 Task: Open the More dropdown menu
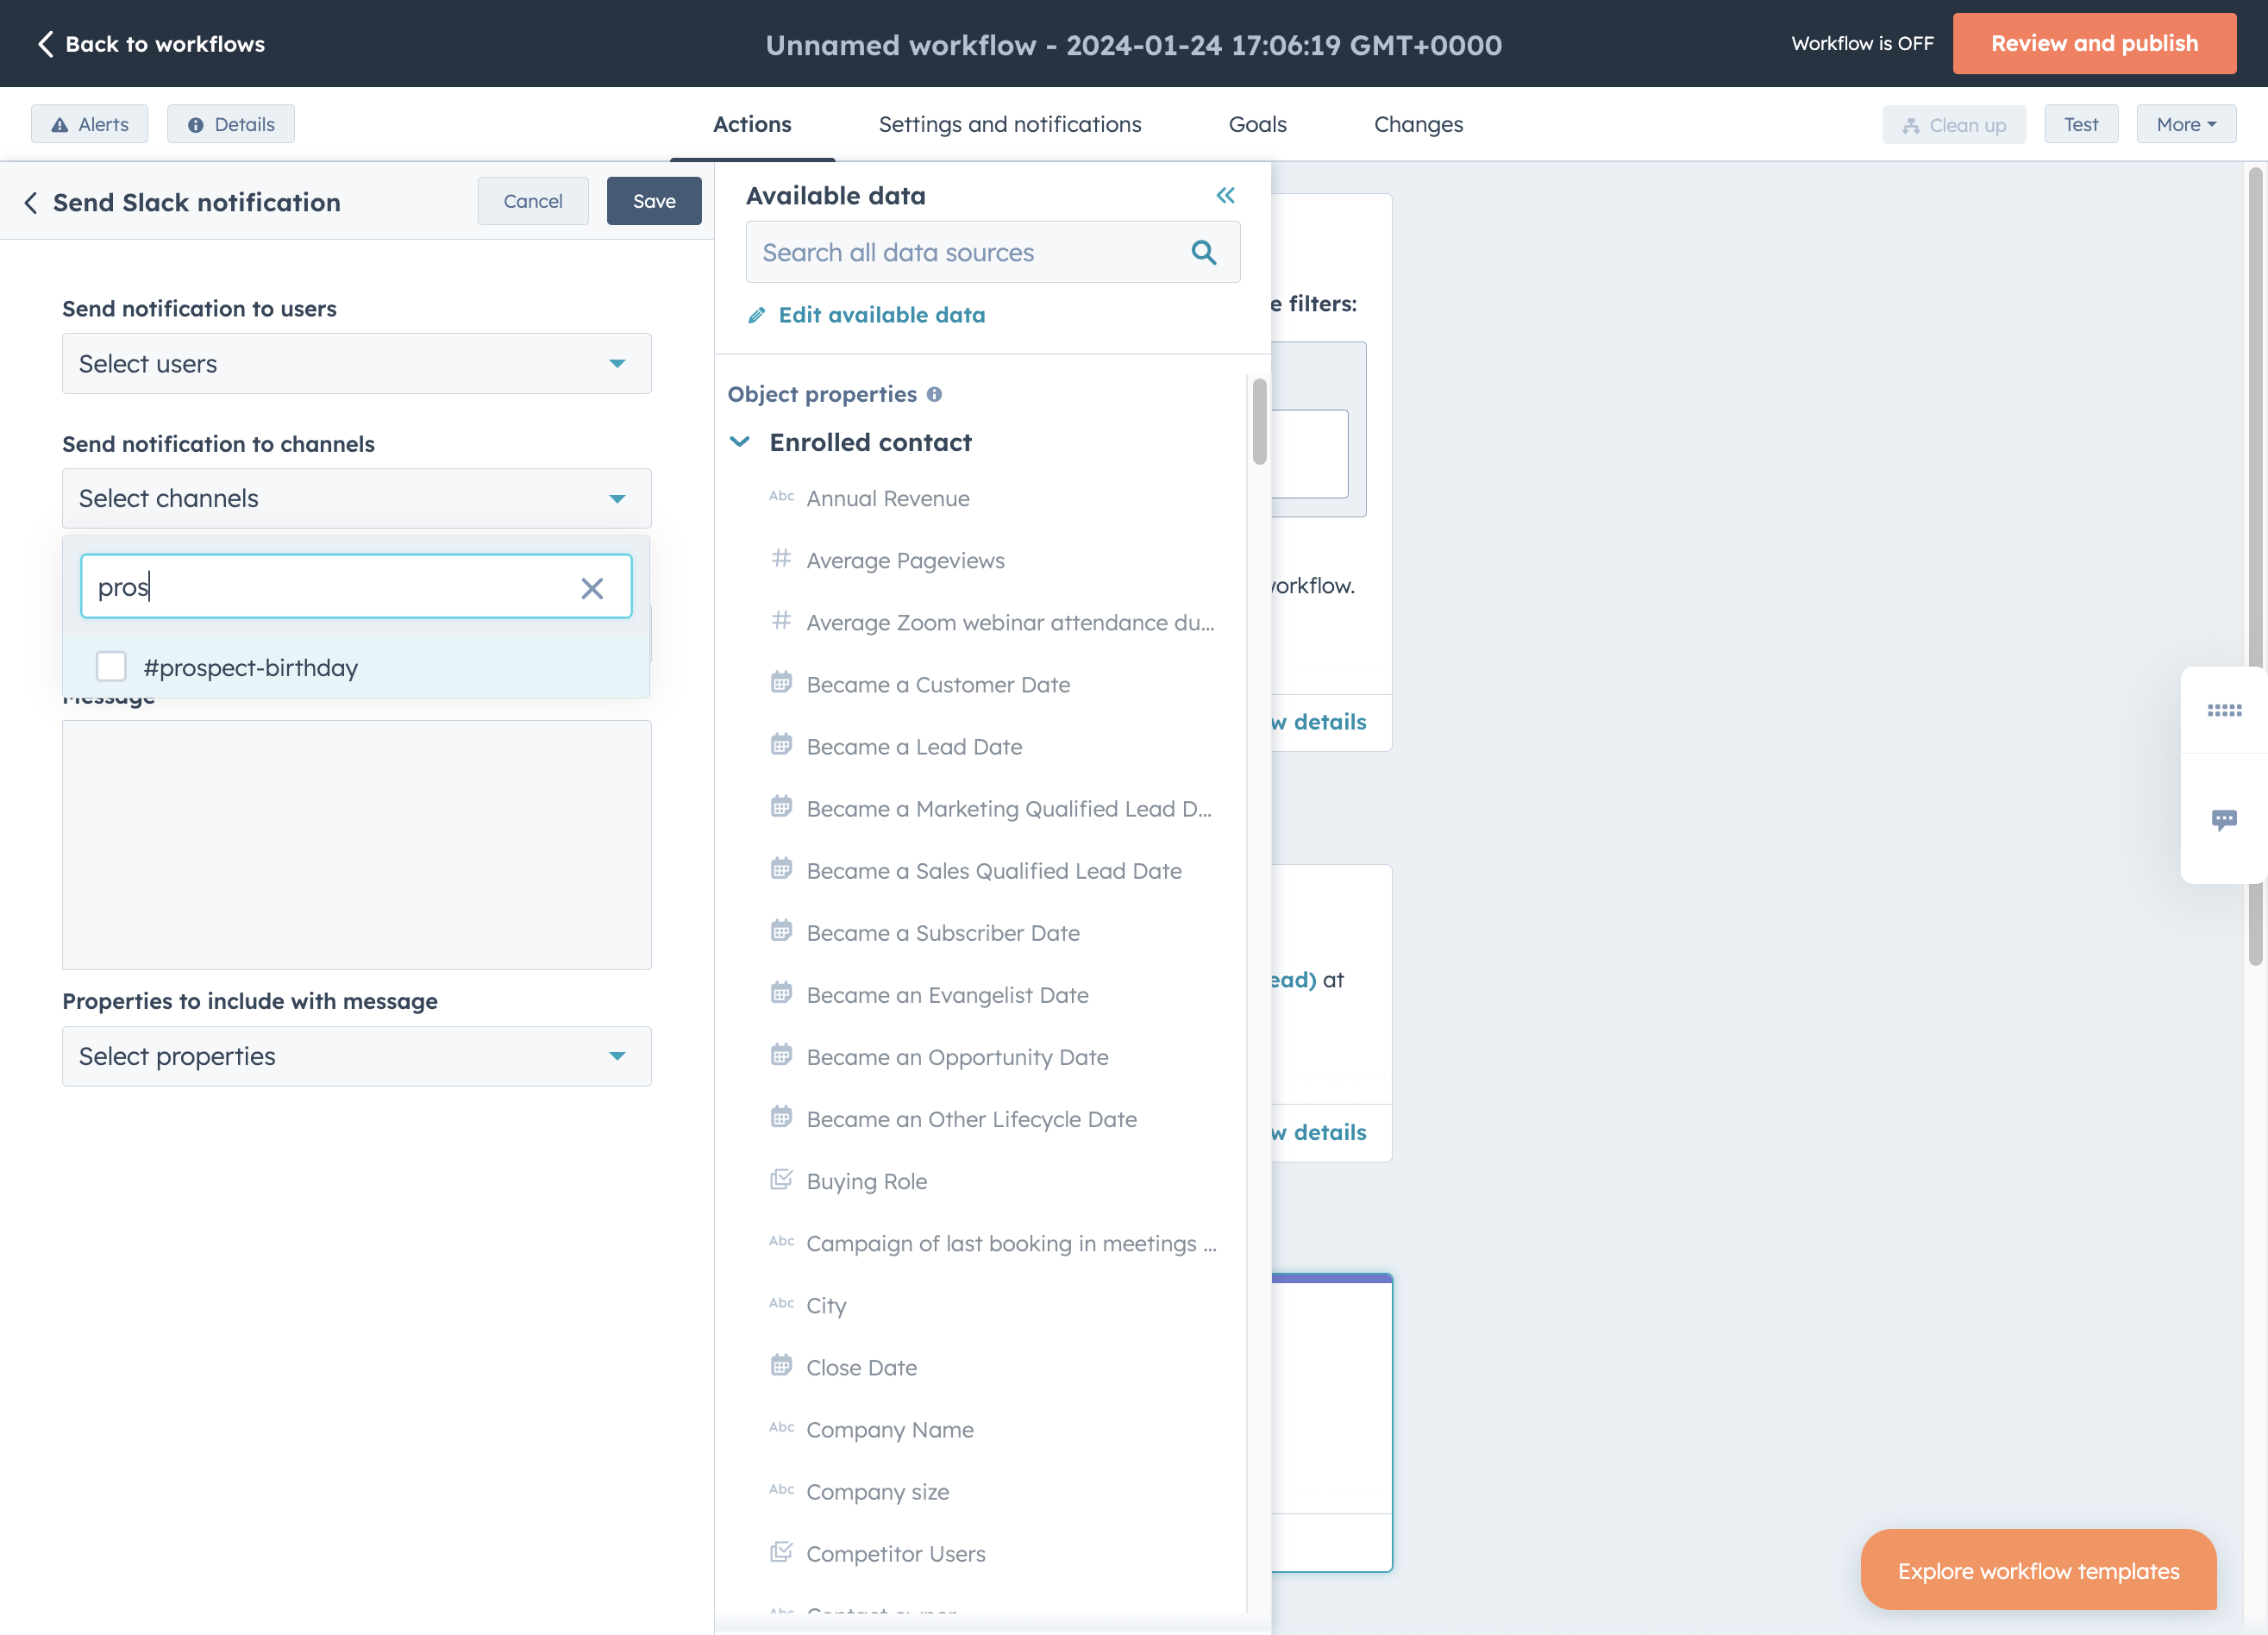point(2186,125)
